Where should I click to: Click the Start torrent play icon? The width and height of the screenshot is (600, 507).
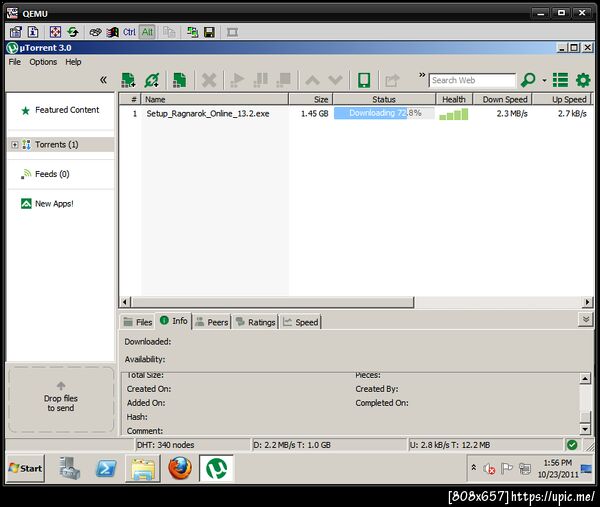[237, 80]
